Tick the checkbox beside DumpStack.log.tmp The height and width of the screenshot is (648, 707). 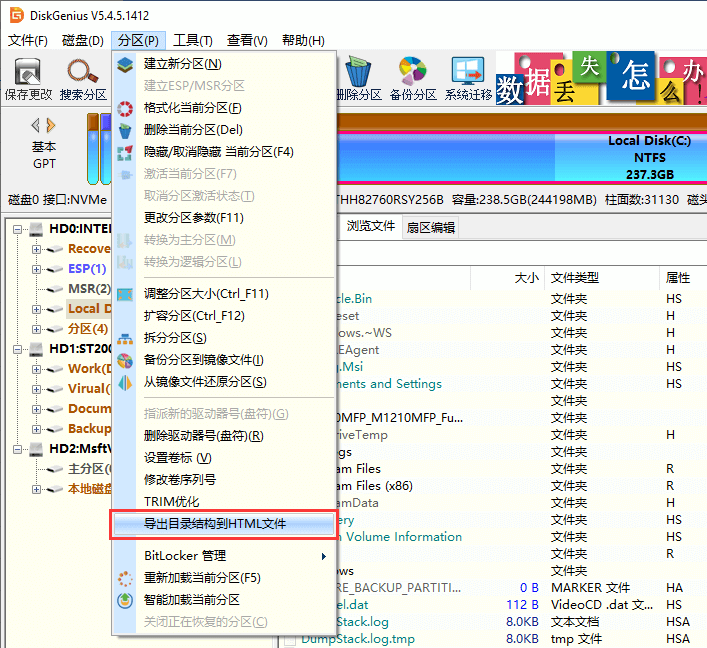(289, 641)
